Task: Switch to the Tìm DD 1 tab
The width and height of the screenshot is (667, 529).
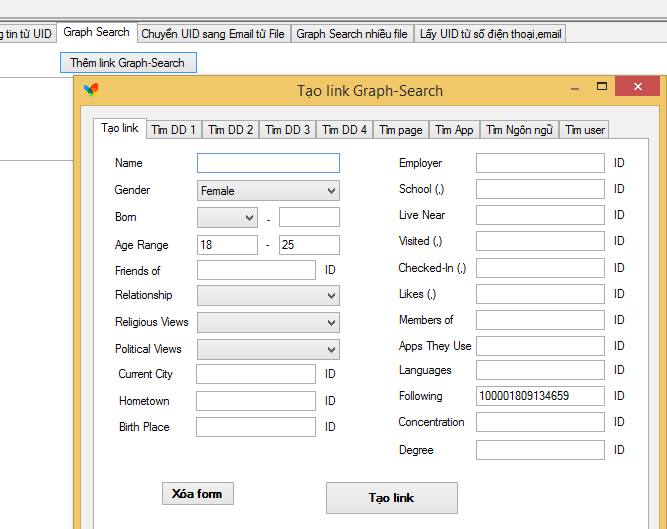Action: click(174, 130)
